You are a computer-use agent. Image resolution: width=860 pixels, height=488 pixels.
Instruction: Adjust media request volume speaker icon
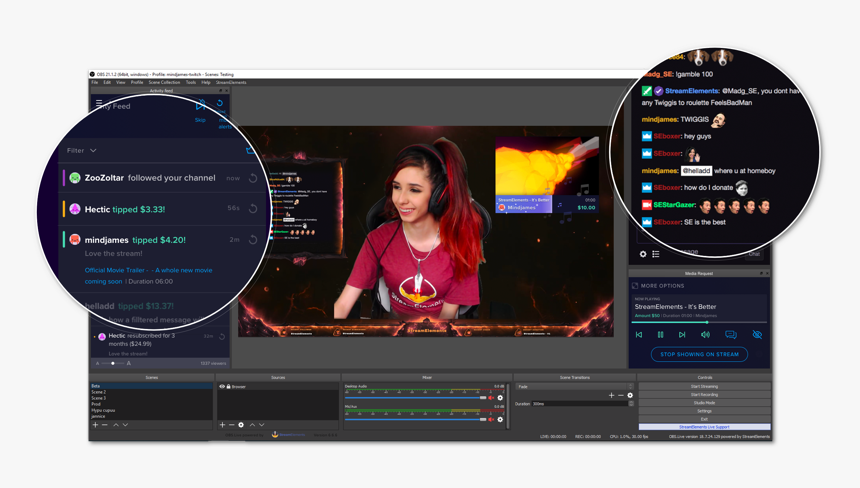(x=705, y=334)
